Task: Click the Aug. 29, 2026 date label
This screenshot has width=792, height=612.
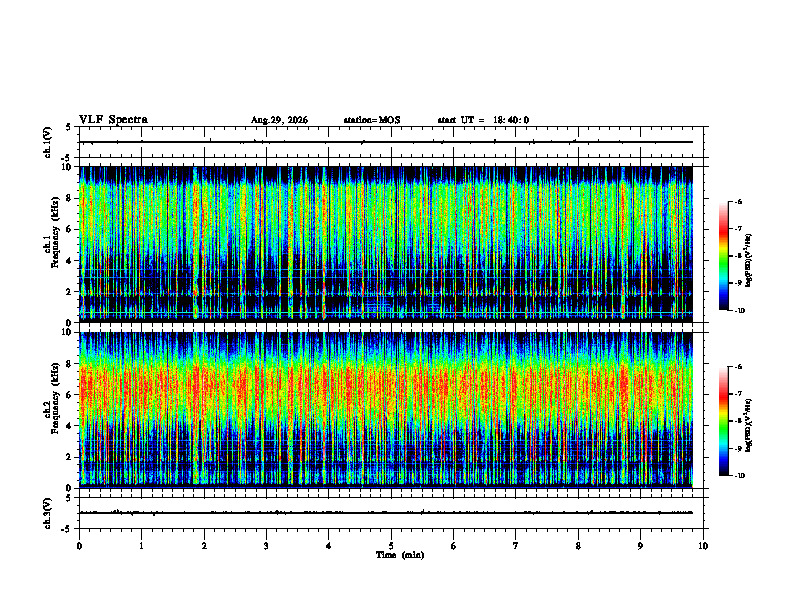Action: tap(279, 120)
